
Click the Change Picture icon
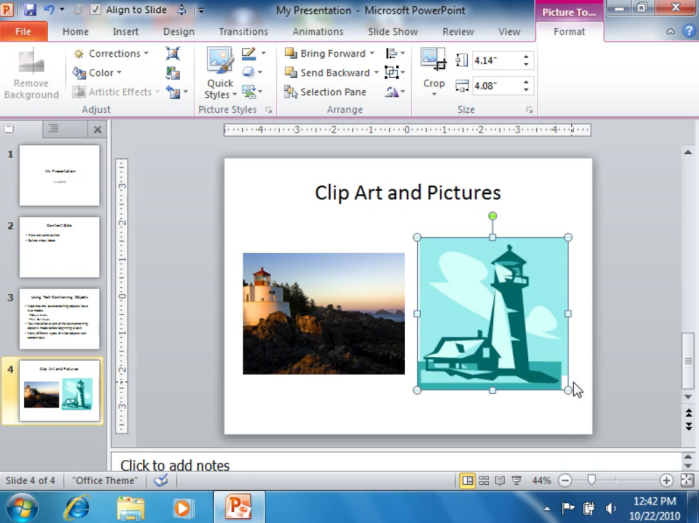point(173,73)
